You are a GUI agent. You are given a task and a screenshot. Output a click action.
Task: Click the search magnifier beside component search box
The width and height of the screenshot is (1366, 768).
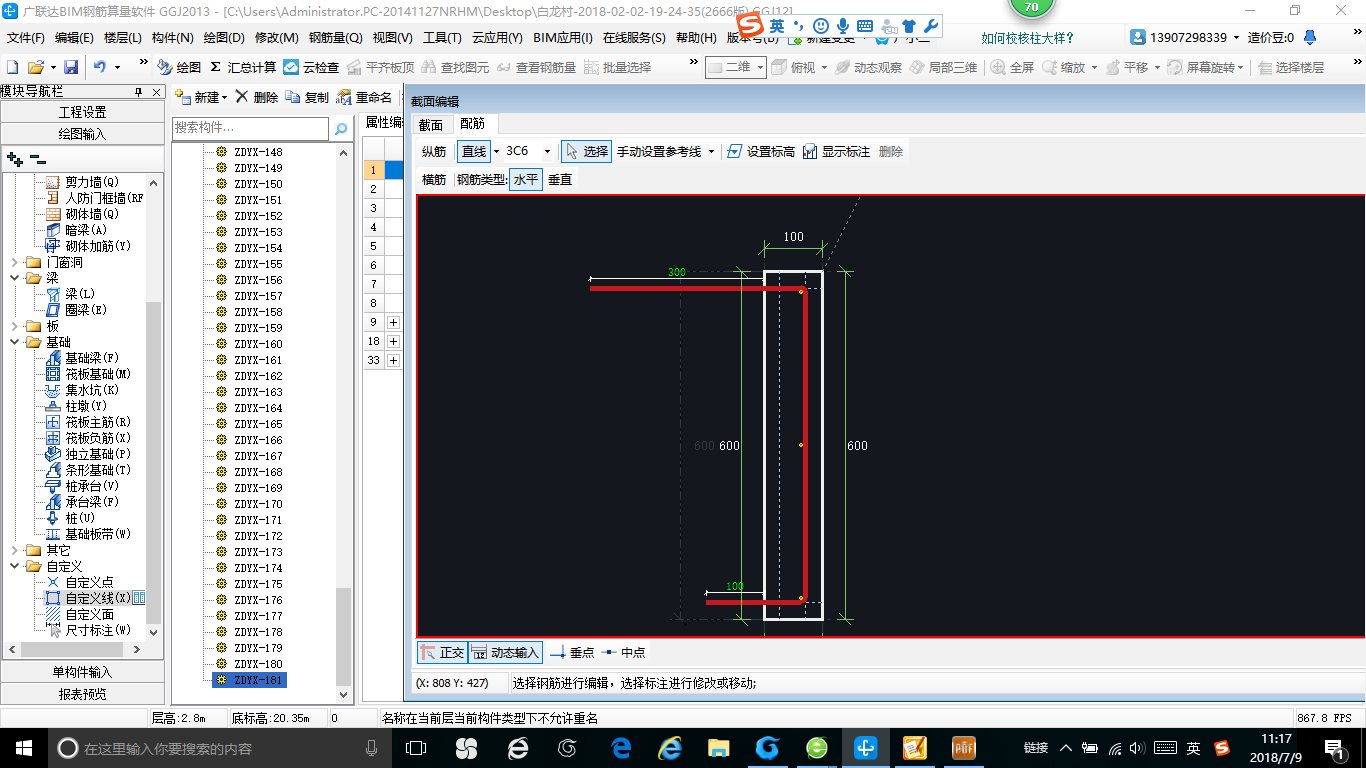click(x=340, y=128)
